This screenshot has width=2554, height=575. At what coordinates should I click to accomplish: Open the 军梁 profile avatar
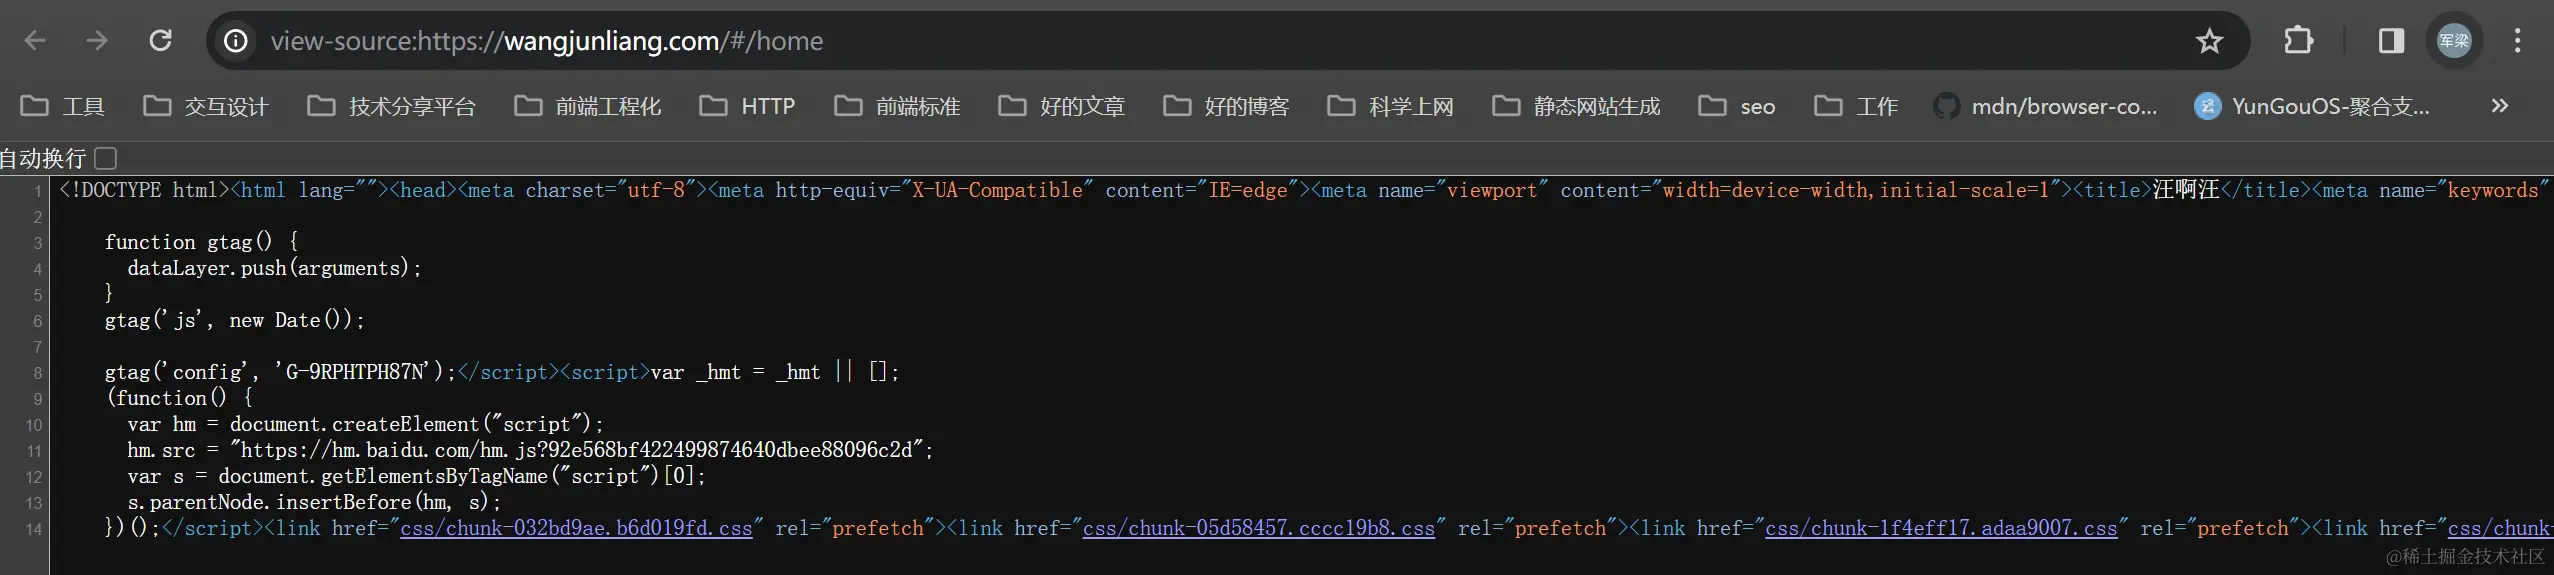pyautogui.click(x=2454, y=41)
